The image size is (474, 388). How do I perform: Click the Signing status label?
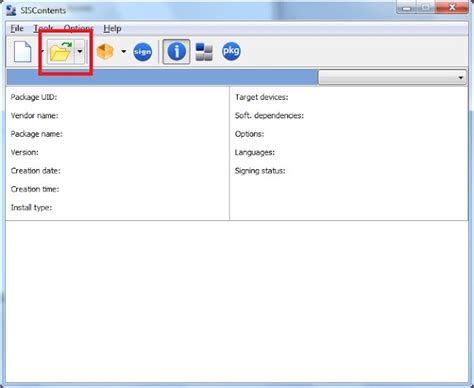pyautogui.click(x=260, y=171)
